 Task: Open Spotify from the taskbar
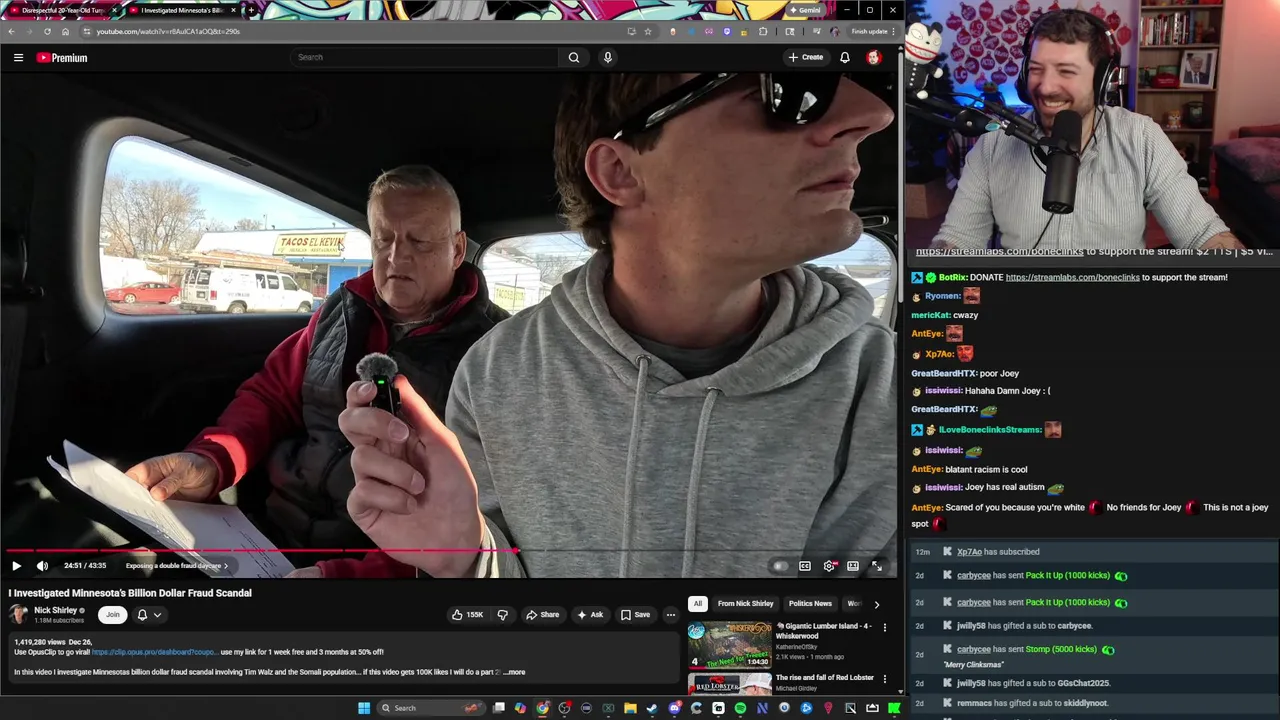(740, 708)
